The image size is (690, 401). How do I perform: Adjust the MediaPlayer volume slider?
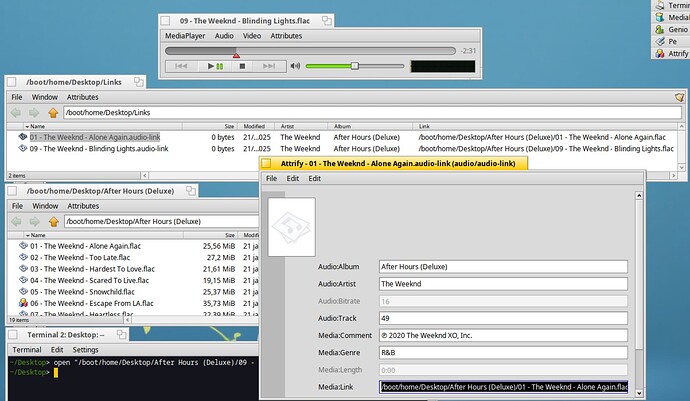(x=355, y=66)
